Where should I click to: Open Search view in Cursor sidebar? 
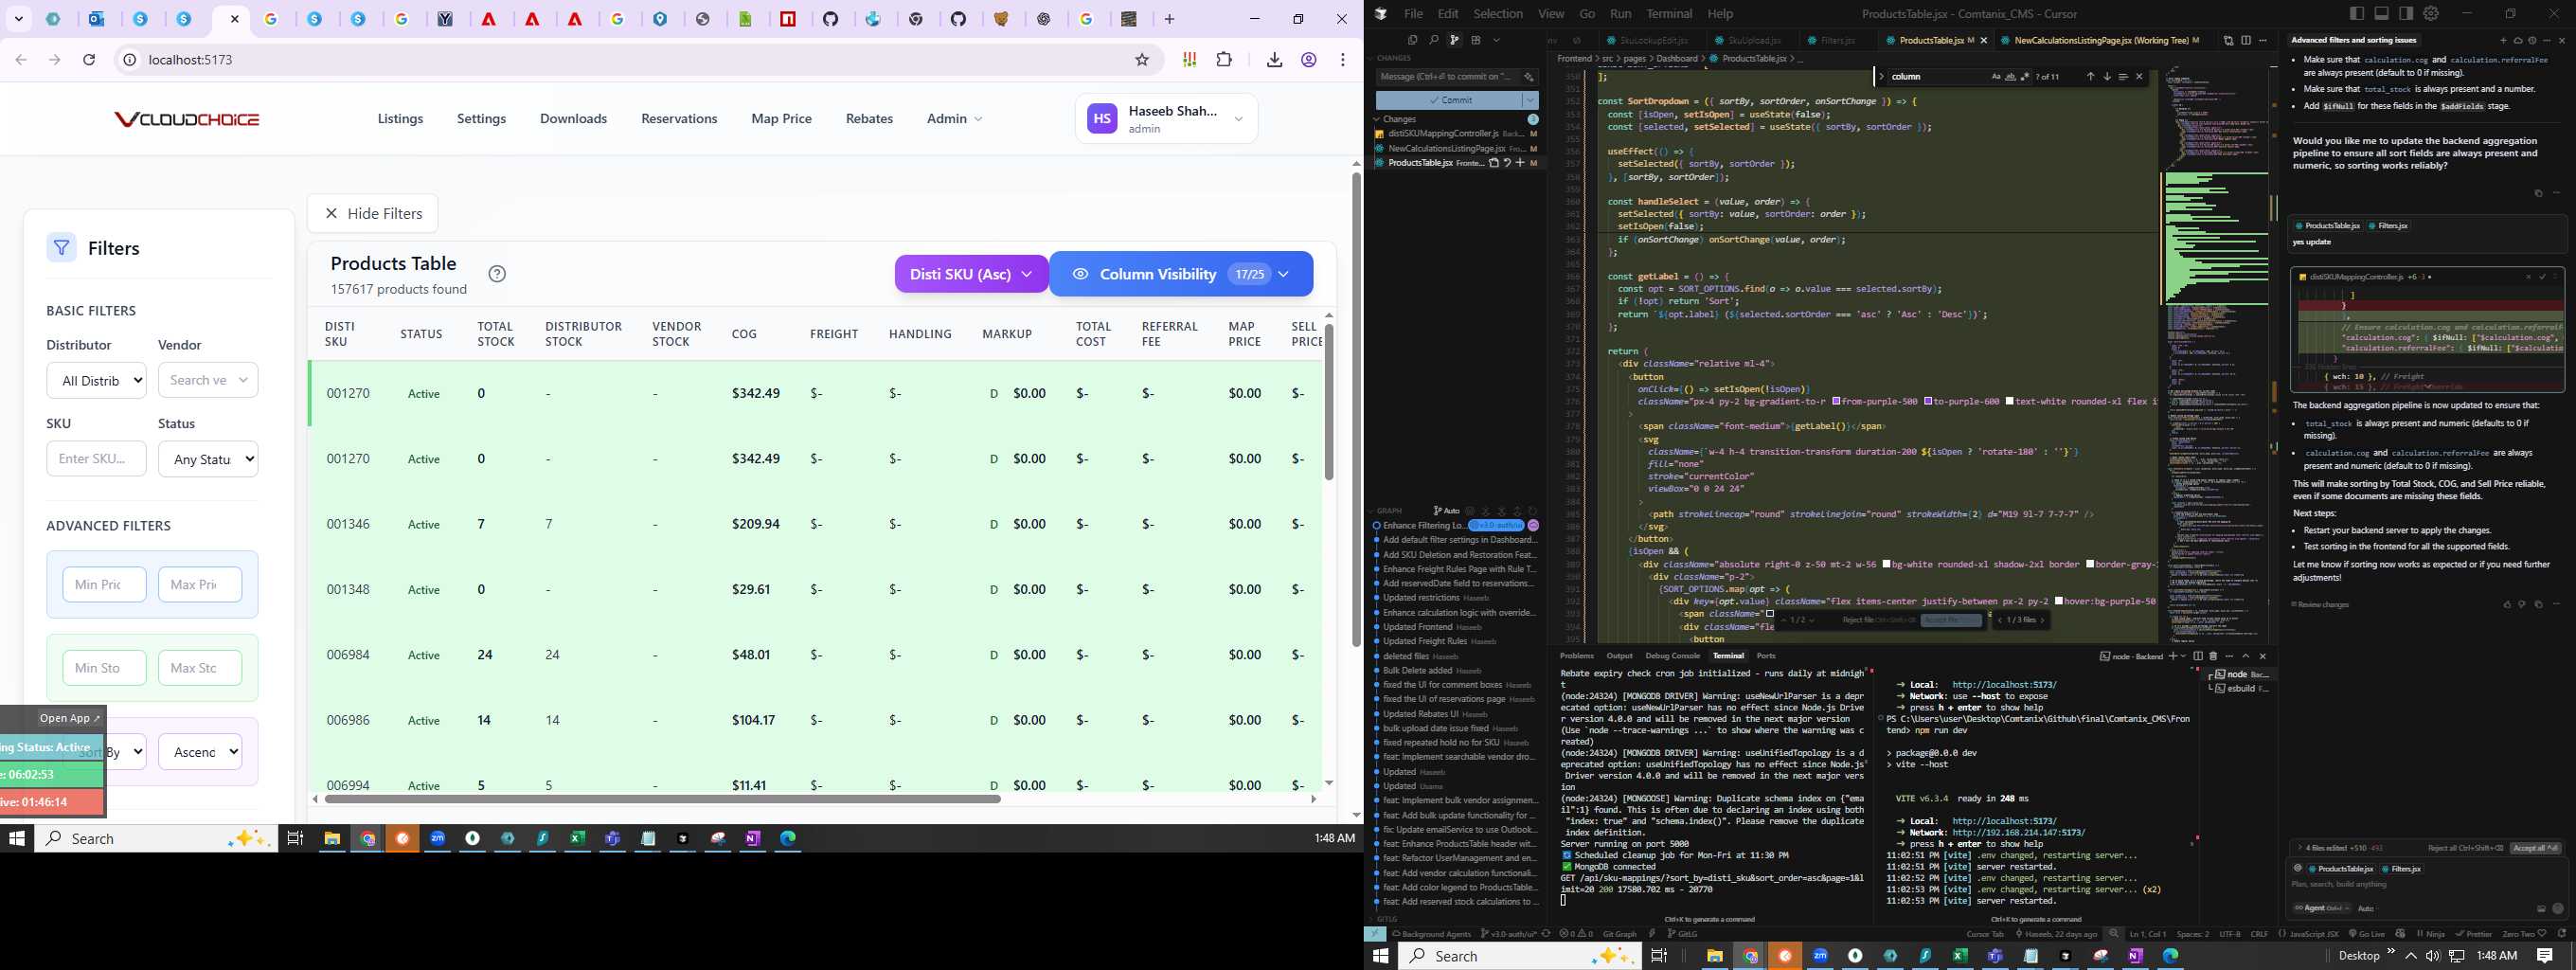coord(1434,40)
